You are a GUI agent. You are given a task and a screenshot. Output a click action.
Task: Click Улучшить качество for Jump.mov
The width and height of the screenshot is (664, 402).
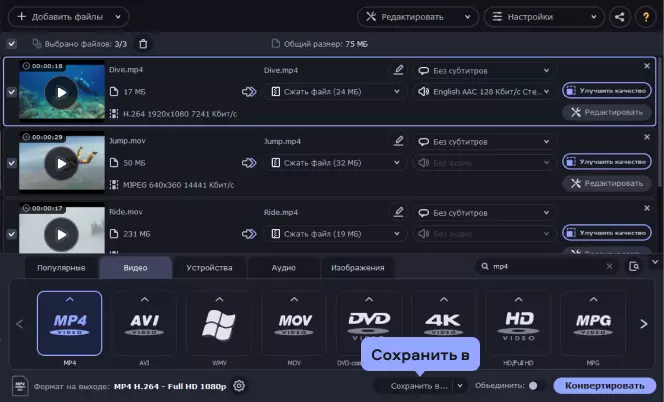(607, 162)
